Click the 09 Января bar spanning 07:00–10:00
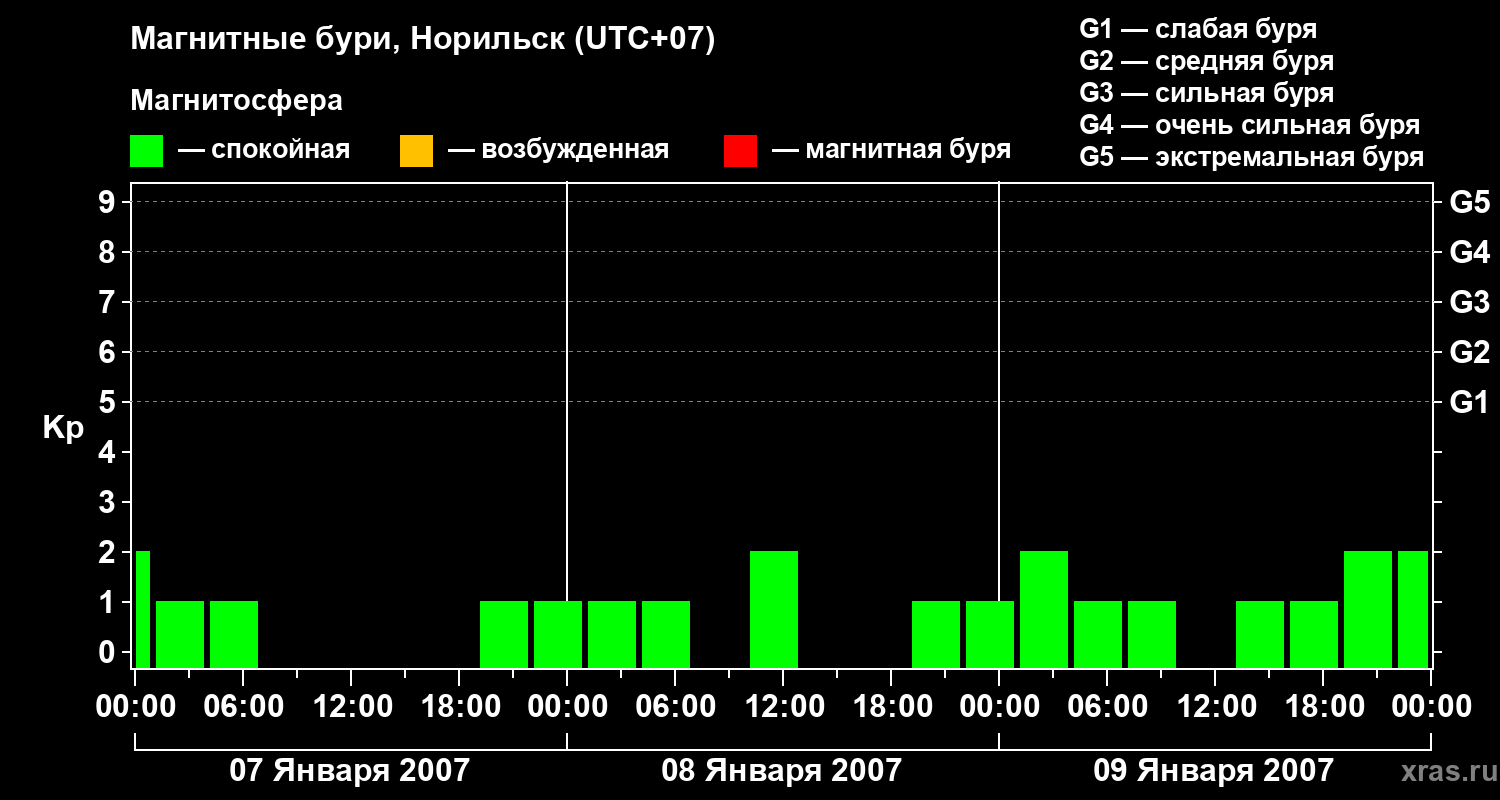This screenshot has width=1500, height=800. click(1152, 634)
